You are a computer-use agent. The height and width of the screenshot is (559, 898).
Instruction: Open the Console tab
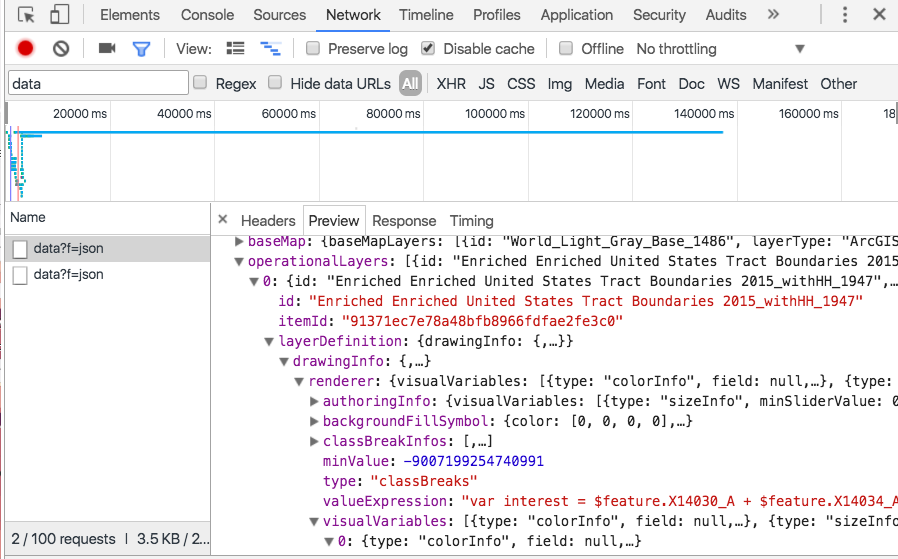[x=207, y=15]
